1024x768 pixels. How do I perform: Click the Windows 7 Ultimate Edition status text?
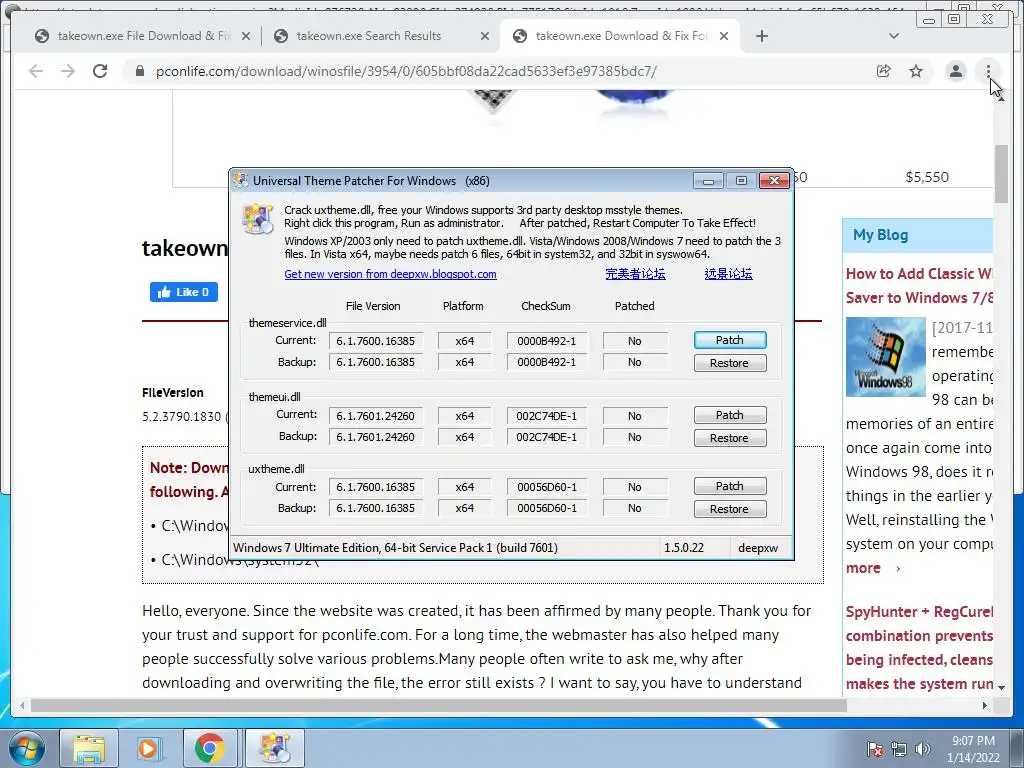tap(395, 548)
